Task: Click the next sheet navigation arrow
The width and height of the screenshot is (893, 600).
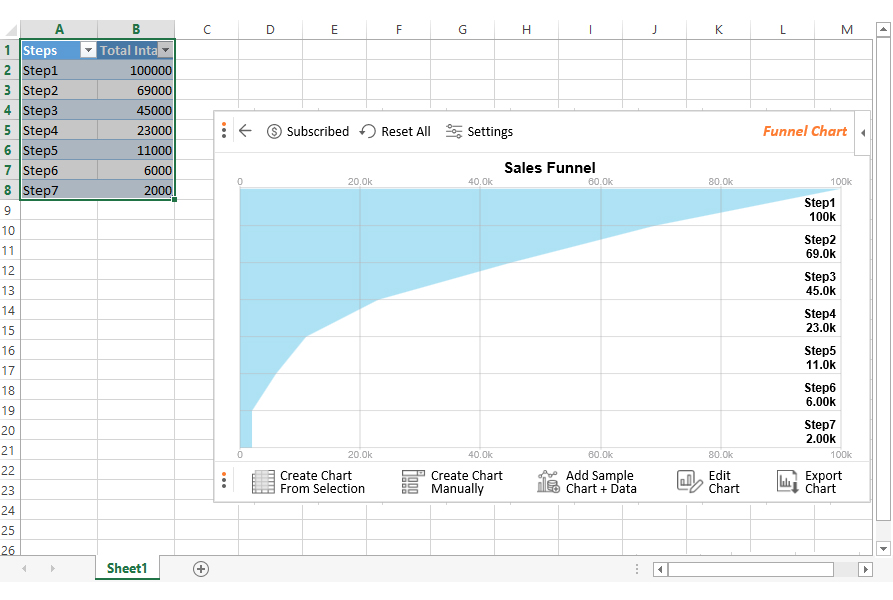Action: pyautogui.click(x=52, y=569)
